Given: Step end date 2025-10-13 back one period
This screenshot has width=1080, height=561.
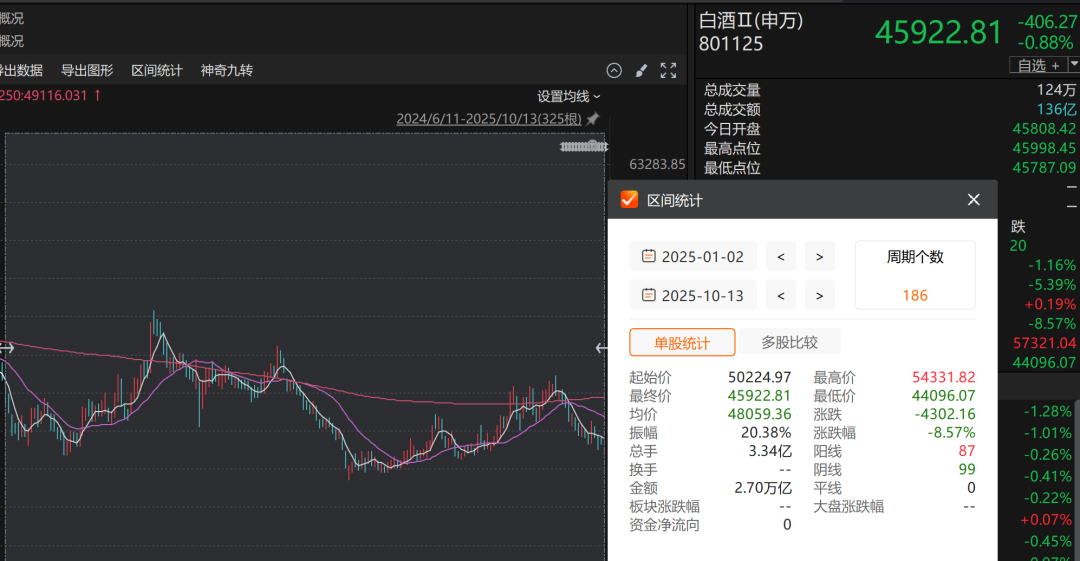Looking at the screenshot, I should pyautogui.click(x=780, y=295).
